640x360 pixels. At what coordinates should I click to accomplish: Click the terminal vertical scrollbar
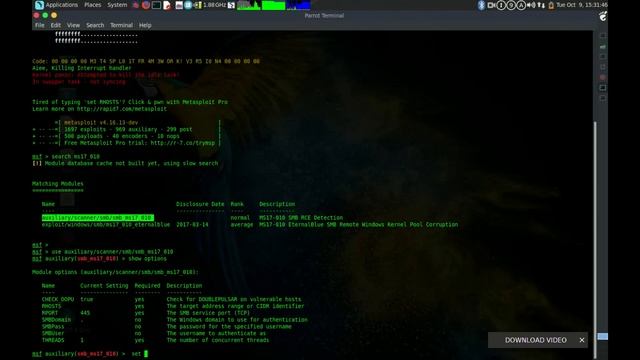595,240
